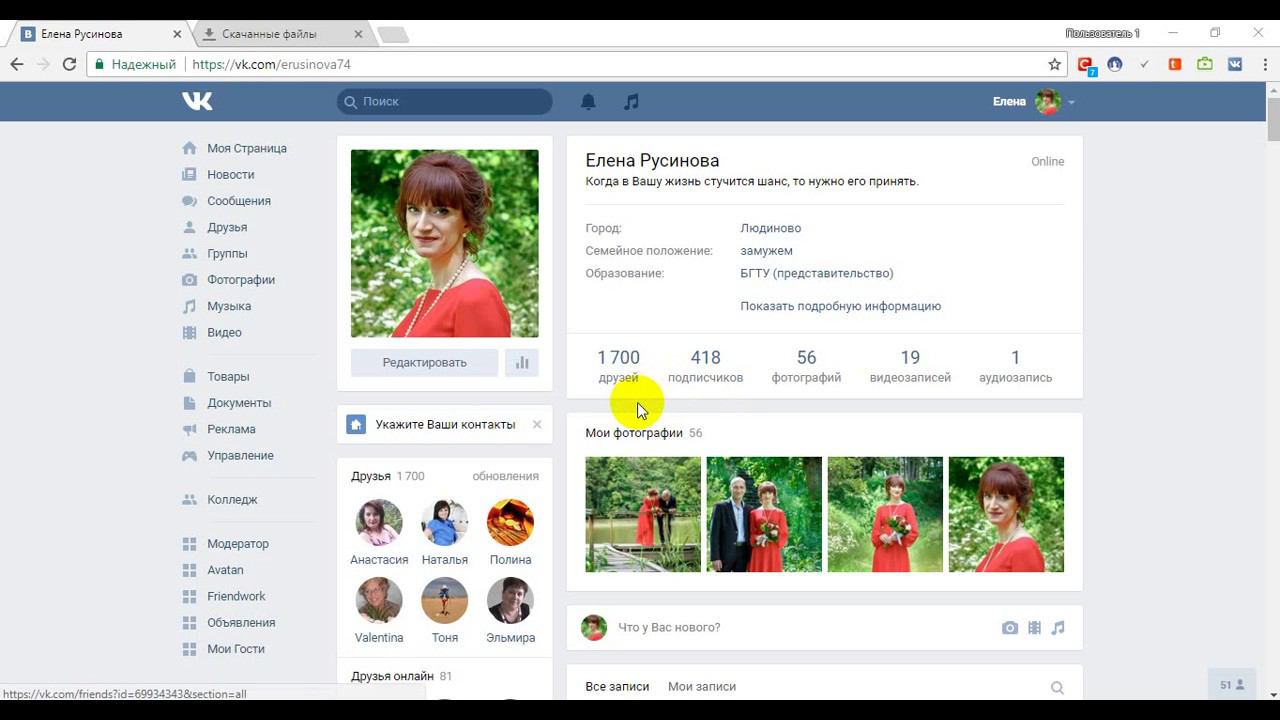Open the 418 подписчиков counter
Image resolution: width=1280 pixels, height=720 pixels.
(705, 366)
